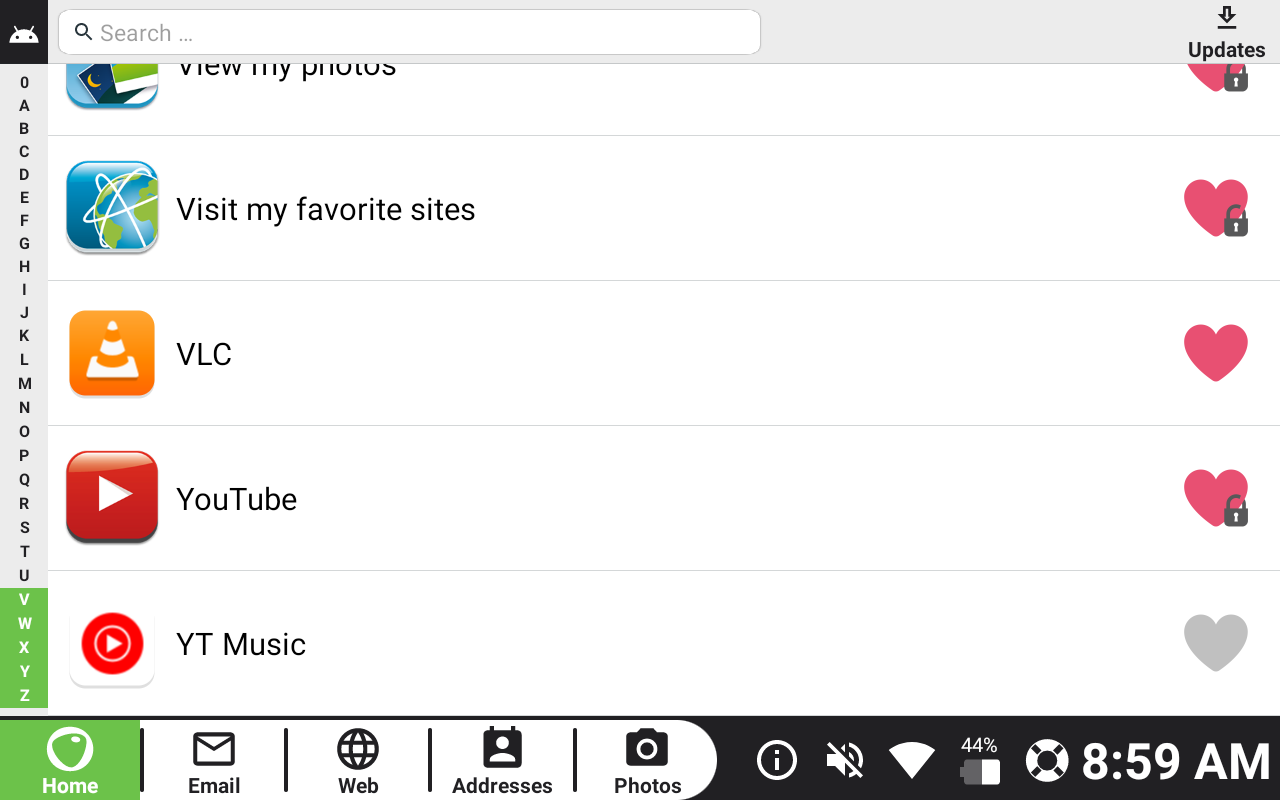1280x800 pixels.
Task: Favorite YT Music with the gray heart
Action: 1216,643
